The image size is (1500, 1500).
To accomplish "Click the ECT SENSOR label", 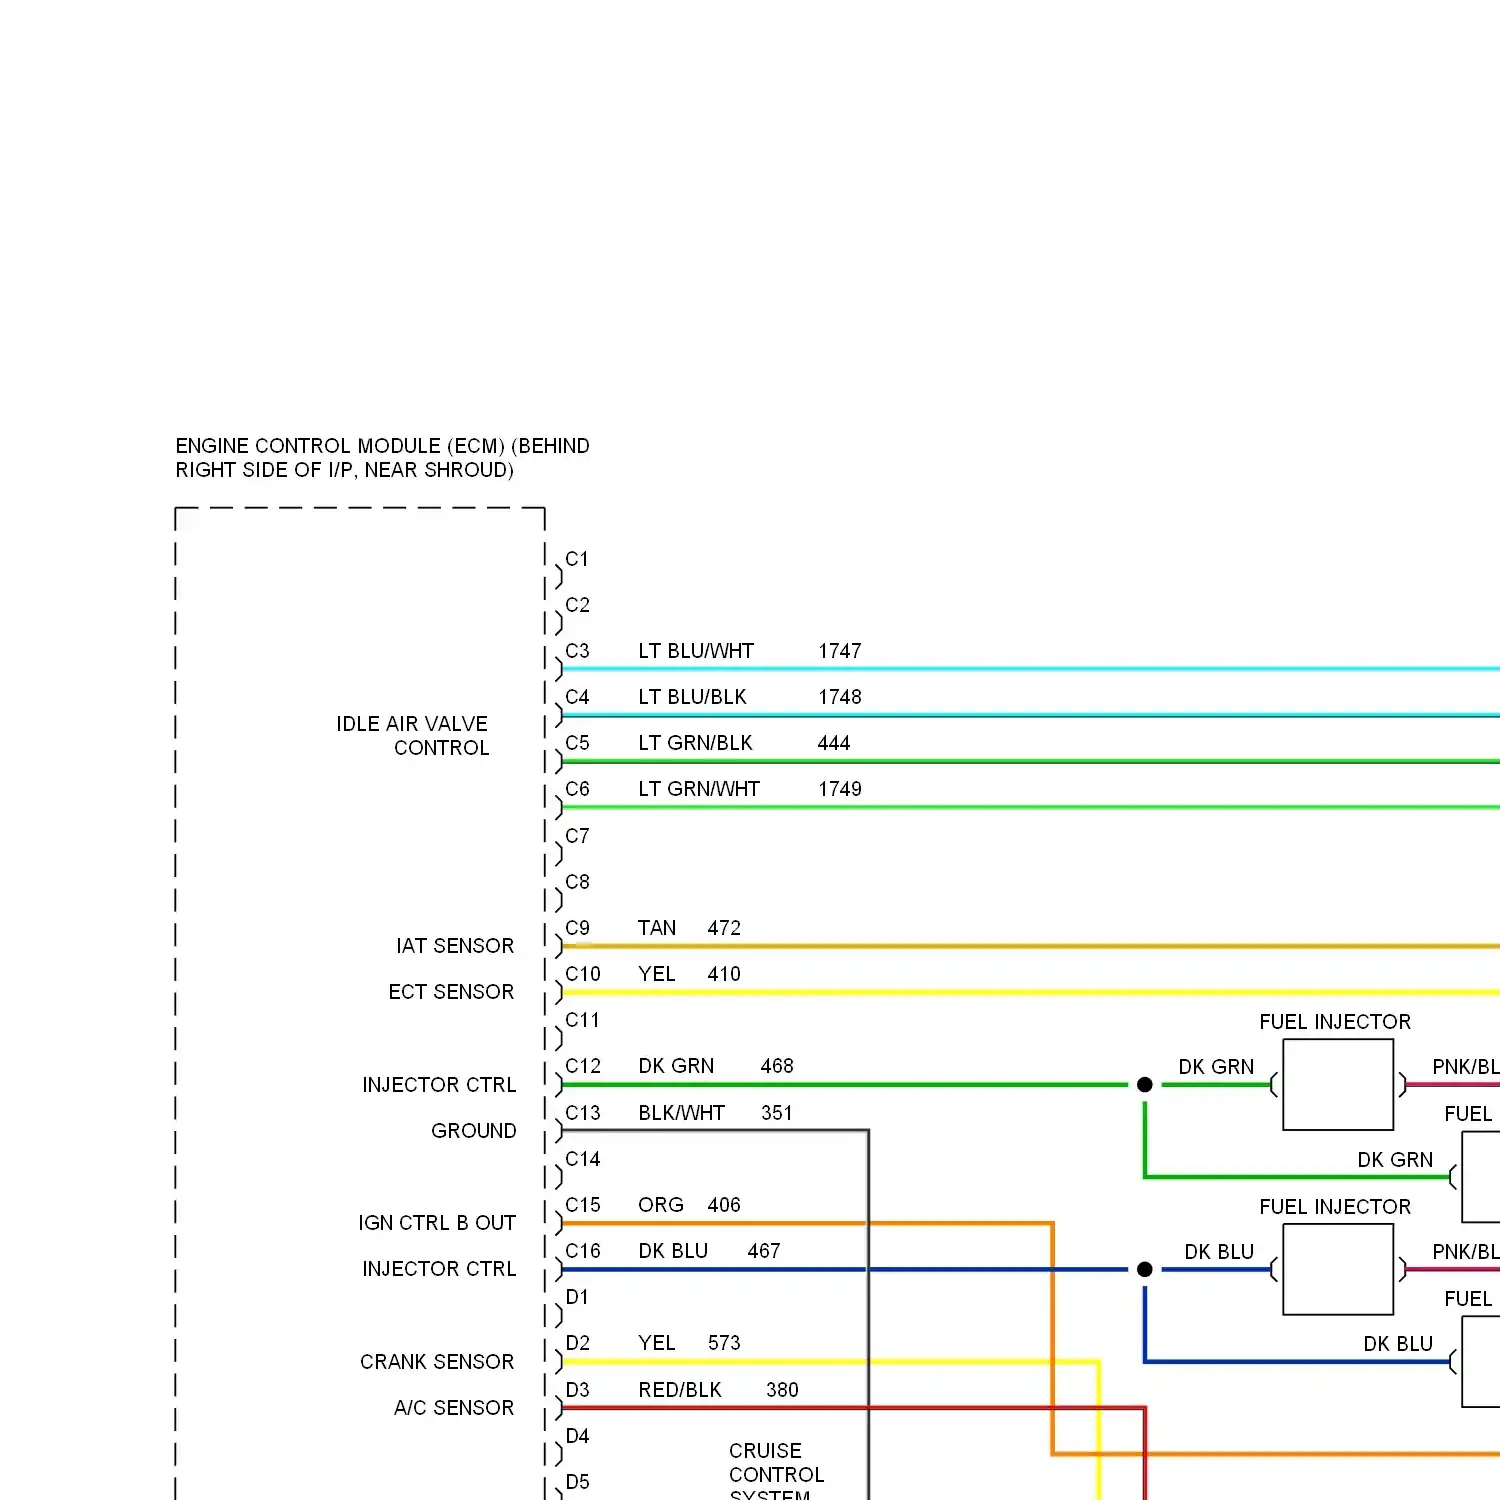I will pos(451,992).
